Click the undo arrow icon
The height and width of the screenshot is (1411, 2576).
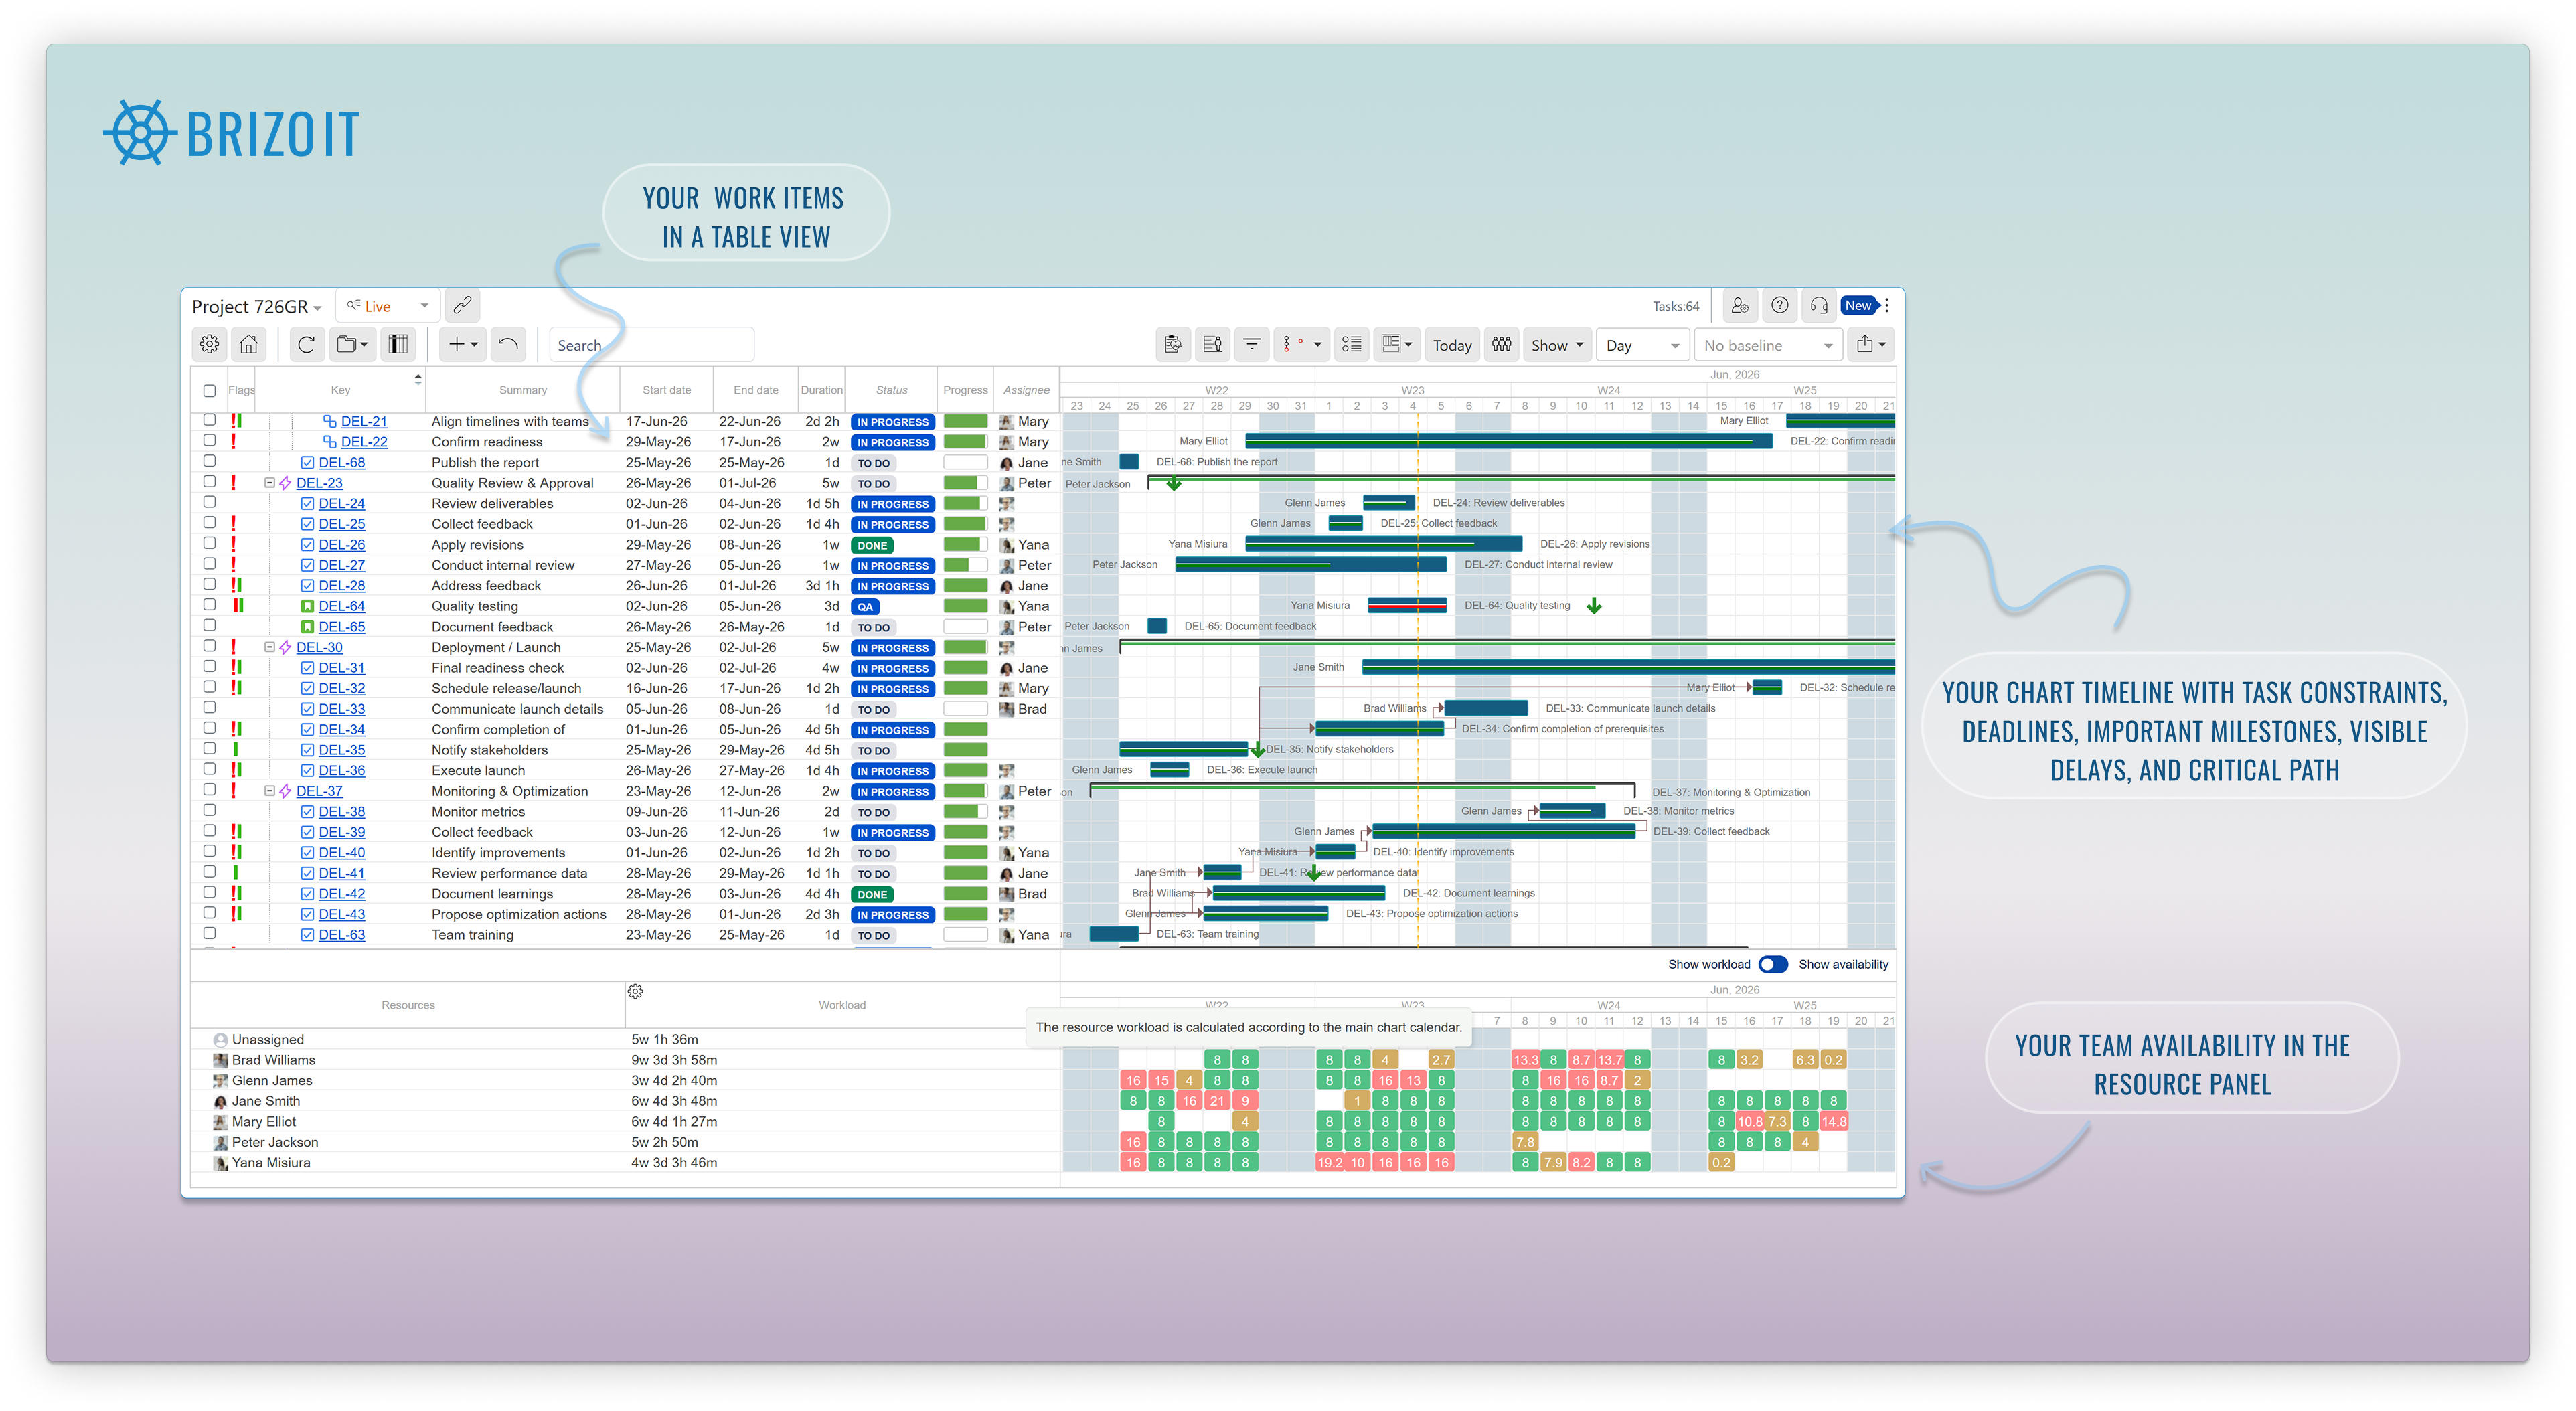508,345
